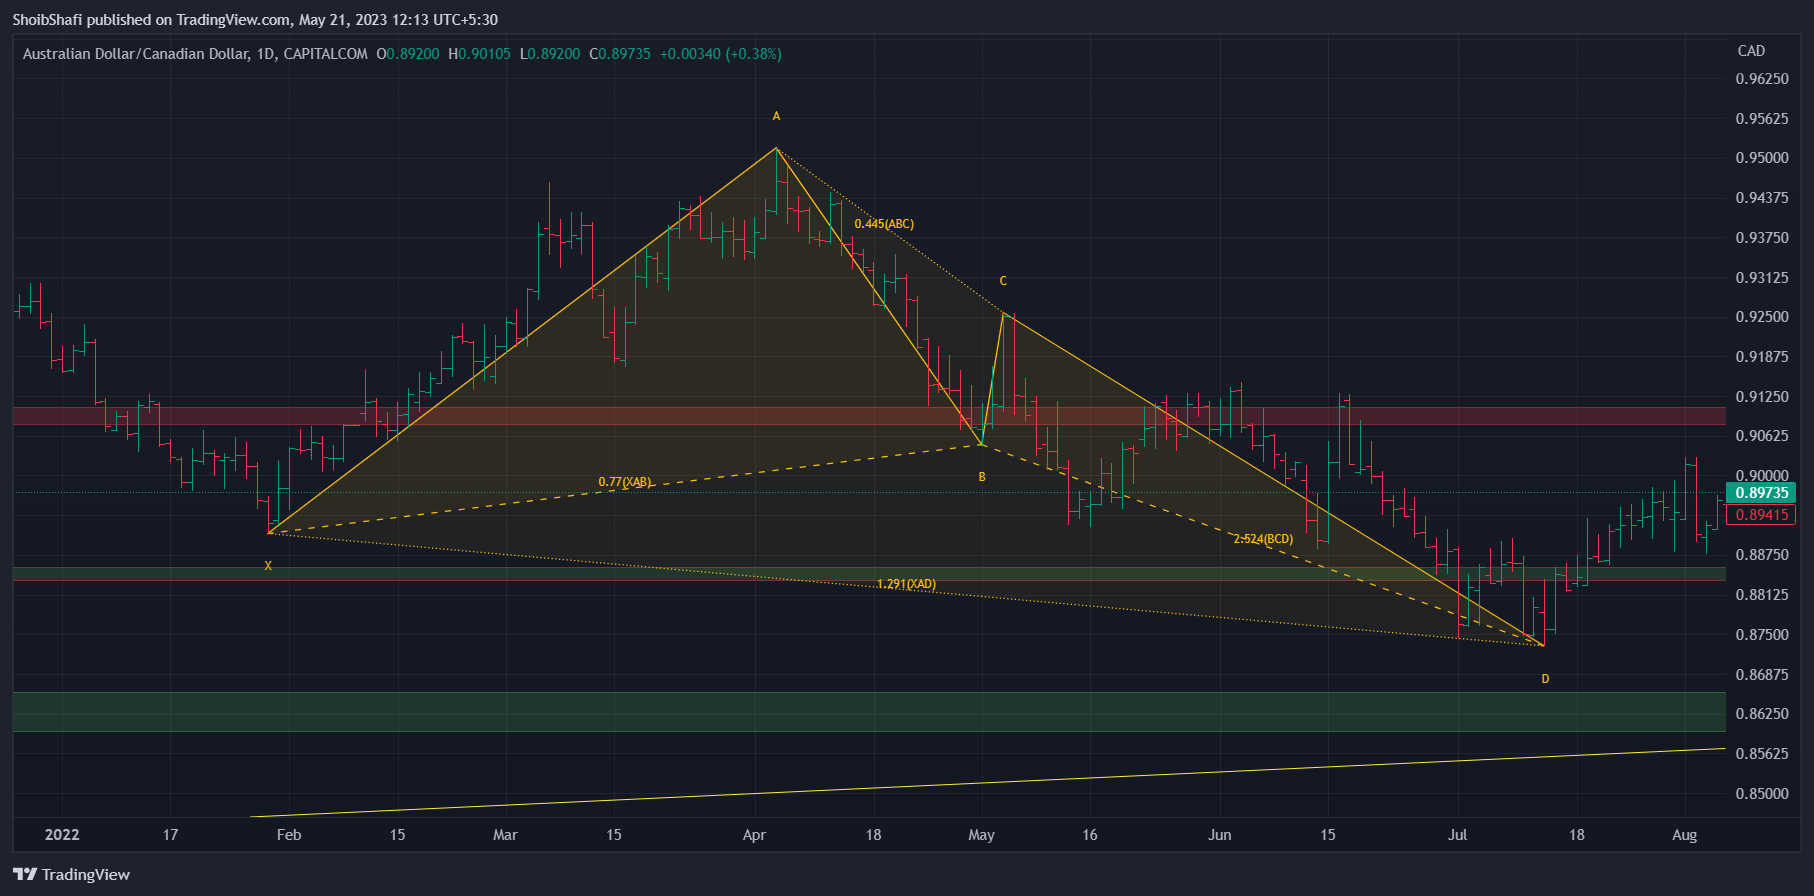Click the change value +0.00340 (+0.38%)
Viewport: 1814px width, 896px height.
coord(721,54)
